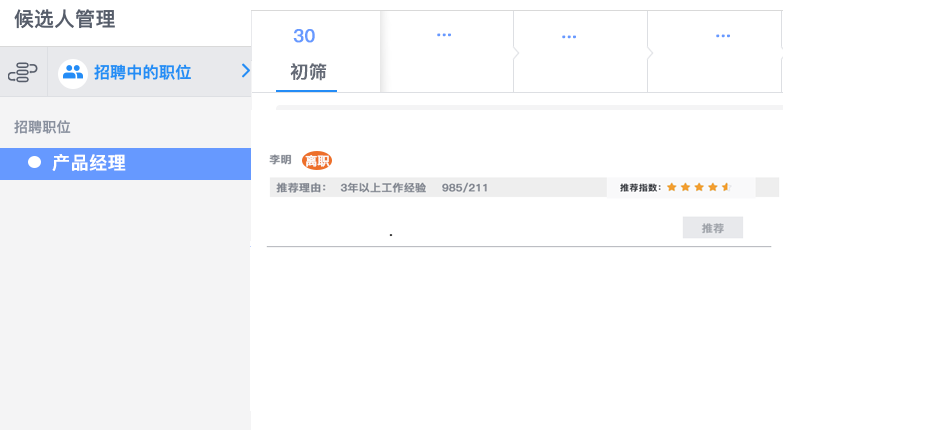Click candidate name 李明
The width and height of the screenshot is (932, 430).
coord(281,159)
